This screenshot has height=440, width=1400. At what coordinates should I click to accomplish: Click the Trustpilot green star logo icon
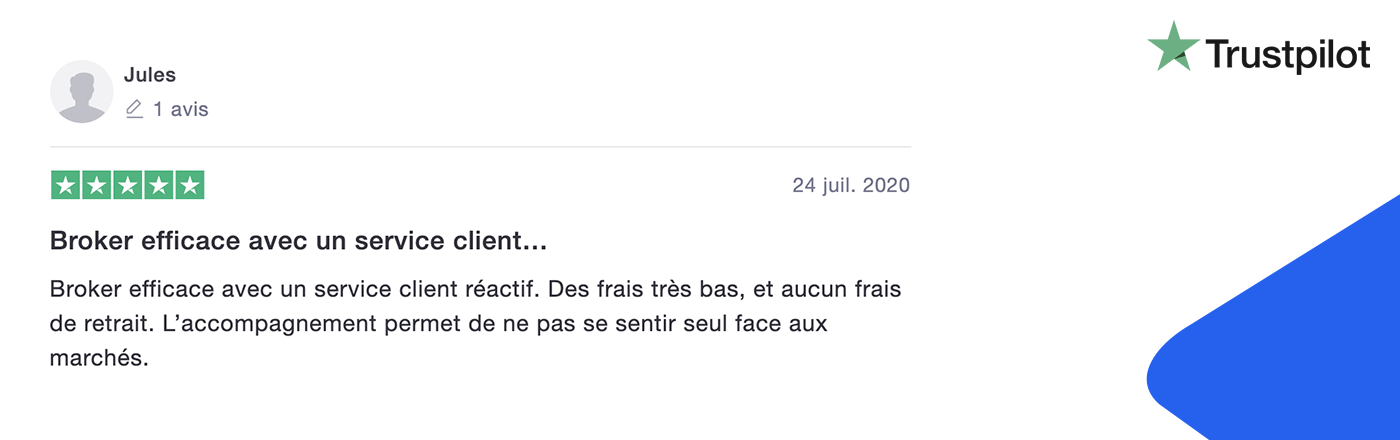tap(1173, 47)
